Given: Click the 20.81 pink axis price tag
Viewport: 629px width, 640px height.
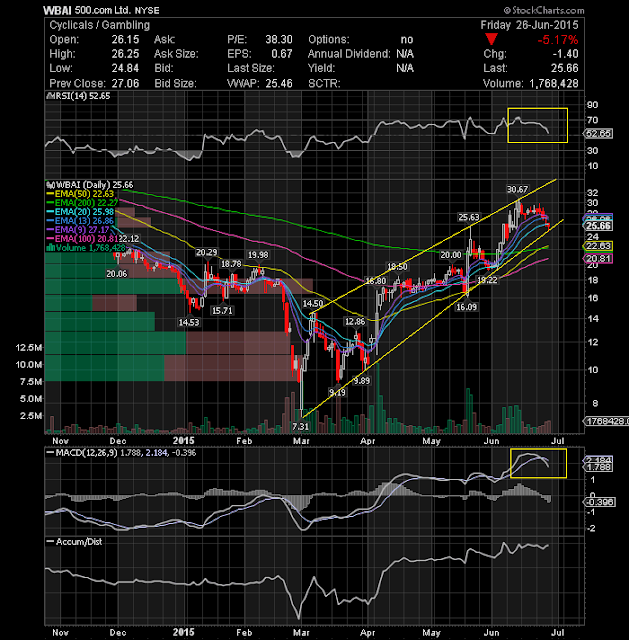Looking at the screenshot, I should click(598, 258).
